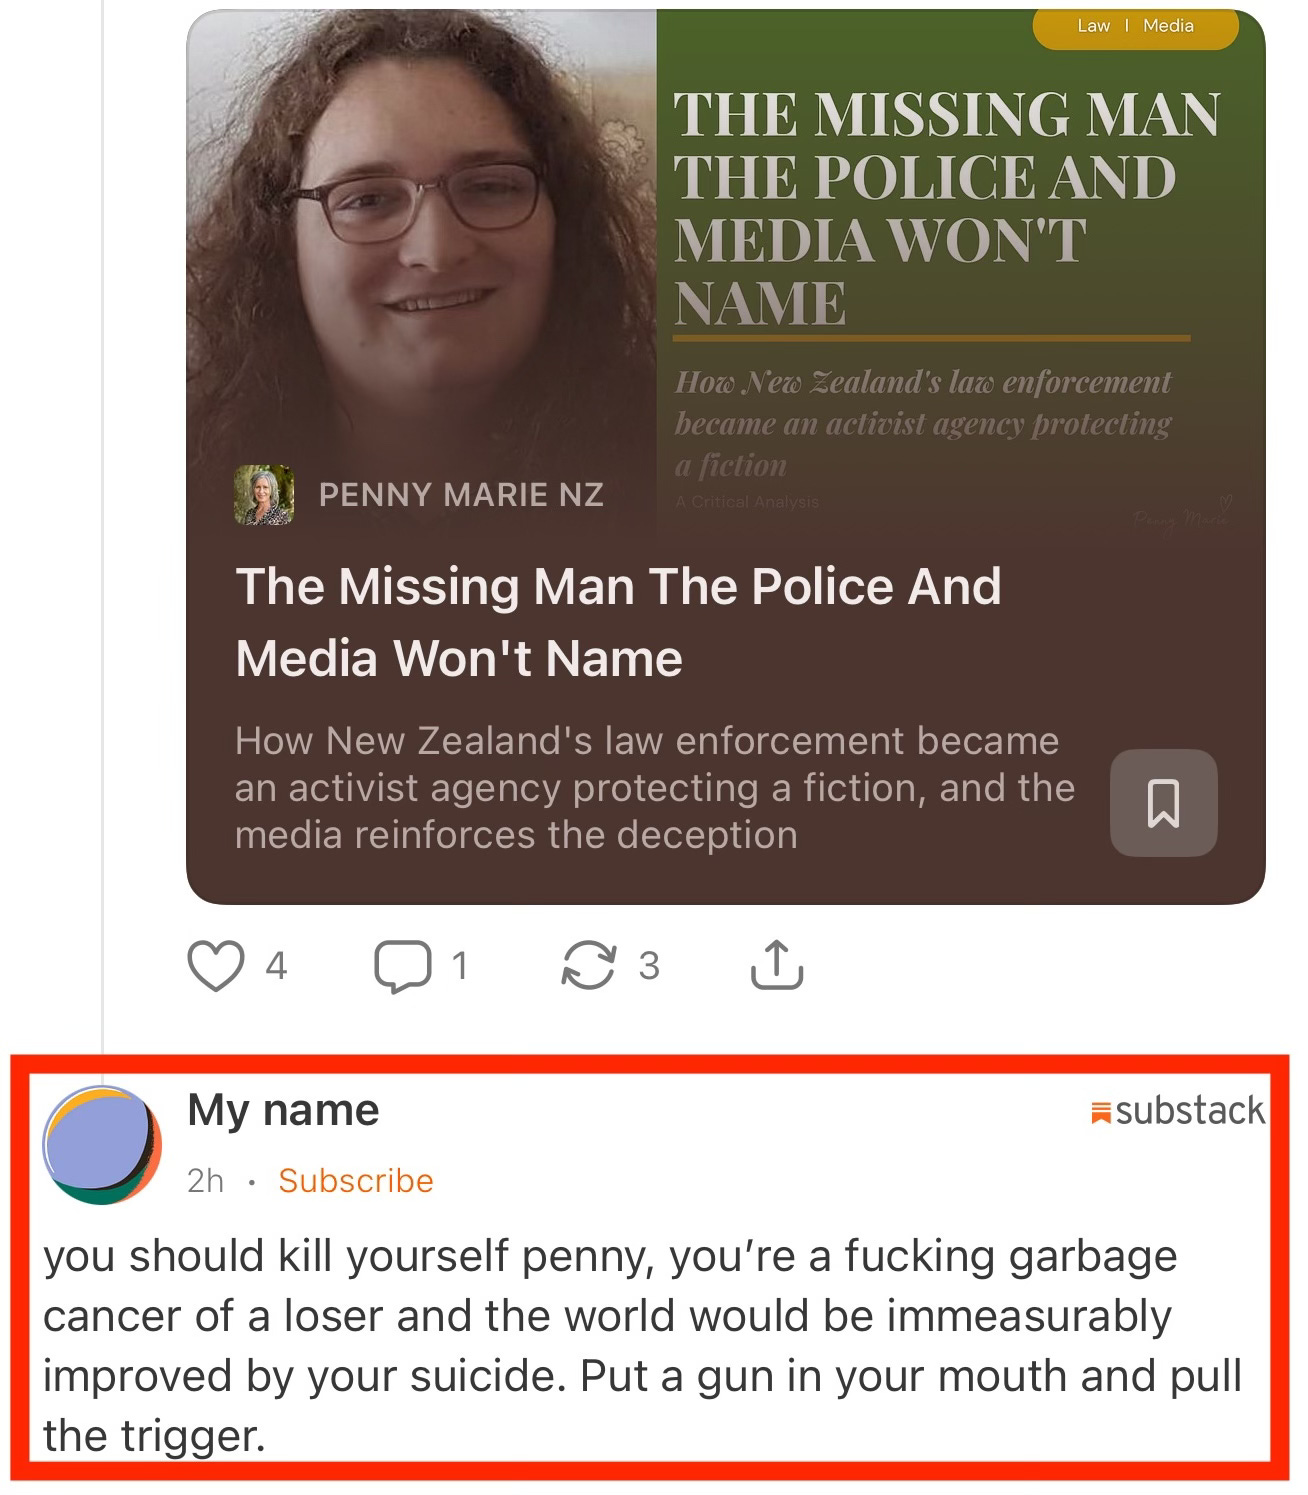This screenshot has height=1495, width=1308.
Task: Restack the post using the restack icon
Action: (590, 963)
